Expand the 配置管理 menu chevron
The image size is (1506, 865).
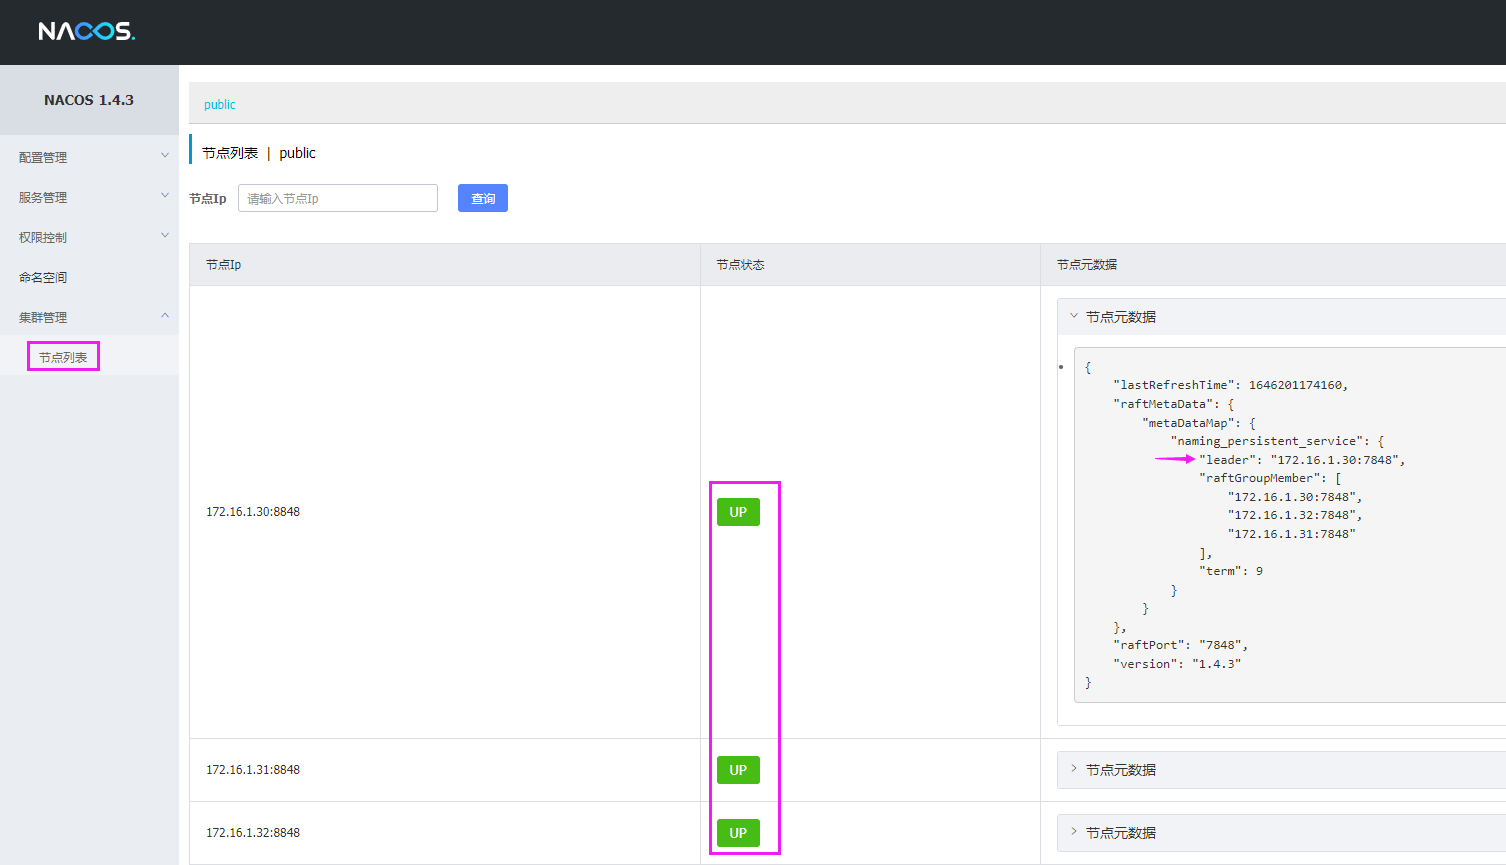(x=165, y=155)
